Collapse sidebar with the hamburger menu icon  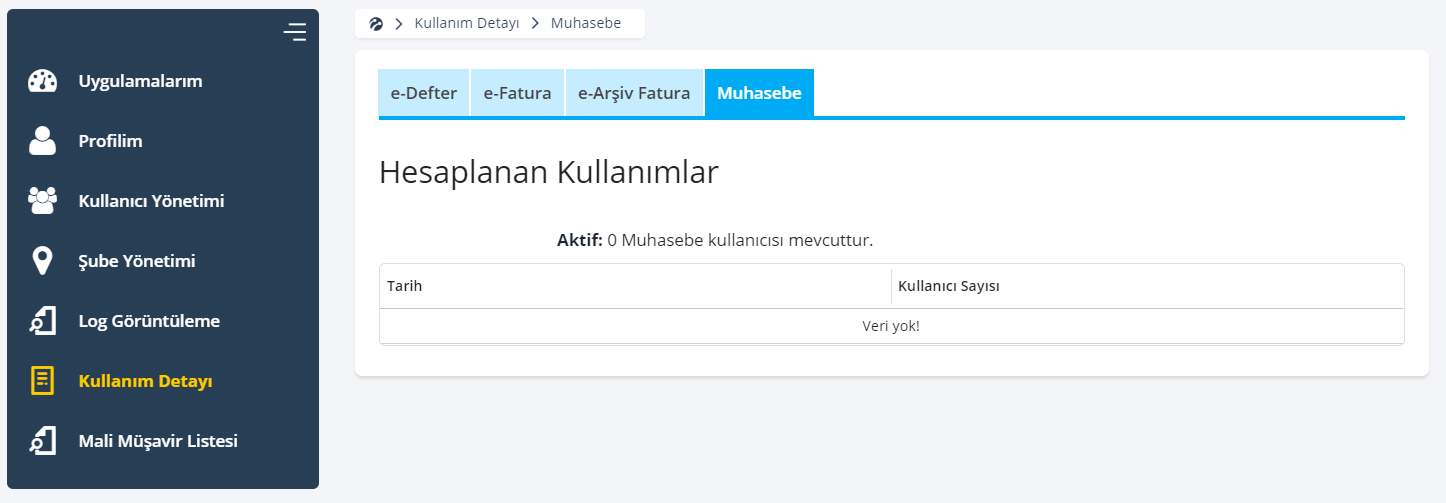click(x=294, y=32)
